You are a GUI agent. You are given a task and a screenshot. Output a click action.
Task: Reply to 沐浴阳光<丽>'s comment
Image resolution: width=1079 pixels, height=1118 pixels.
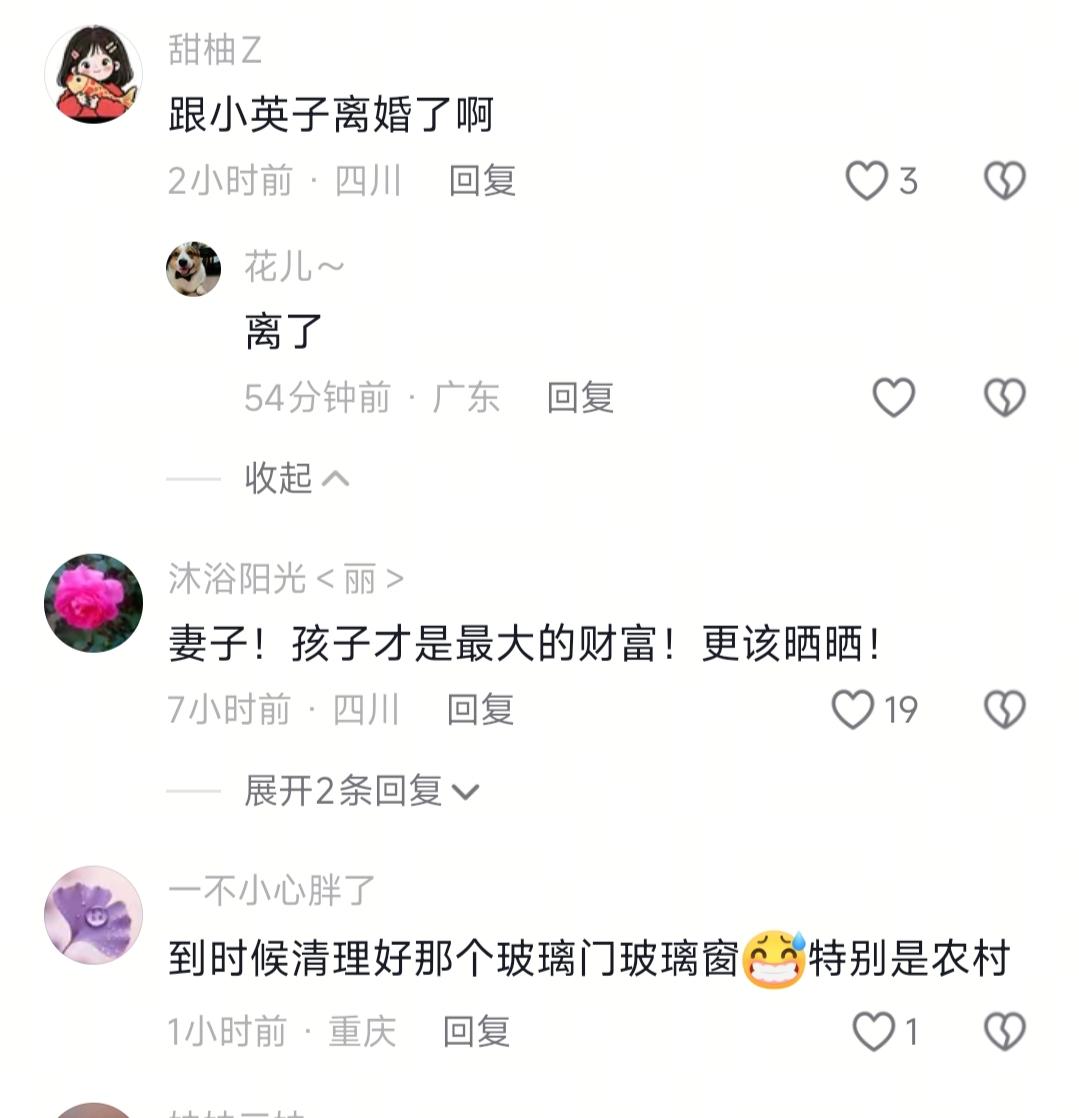[480, 709]
